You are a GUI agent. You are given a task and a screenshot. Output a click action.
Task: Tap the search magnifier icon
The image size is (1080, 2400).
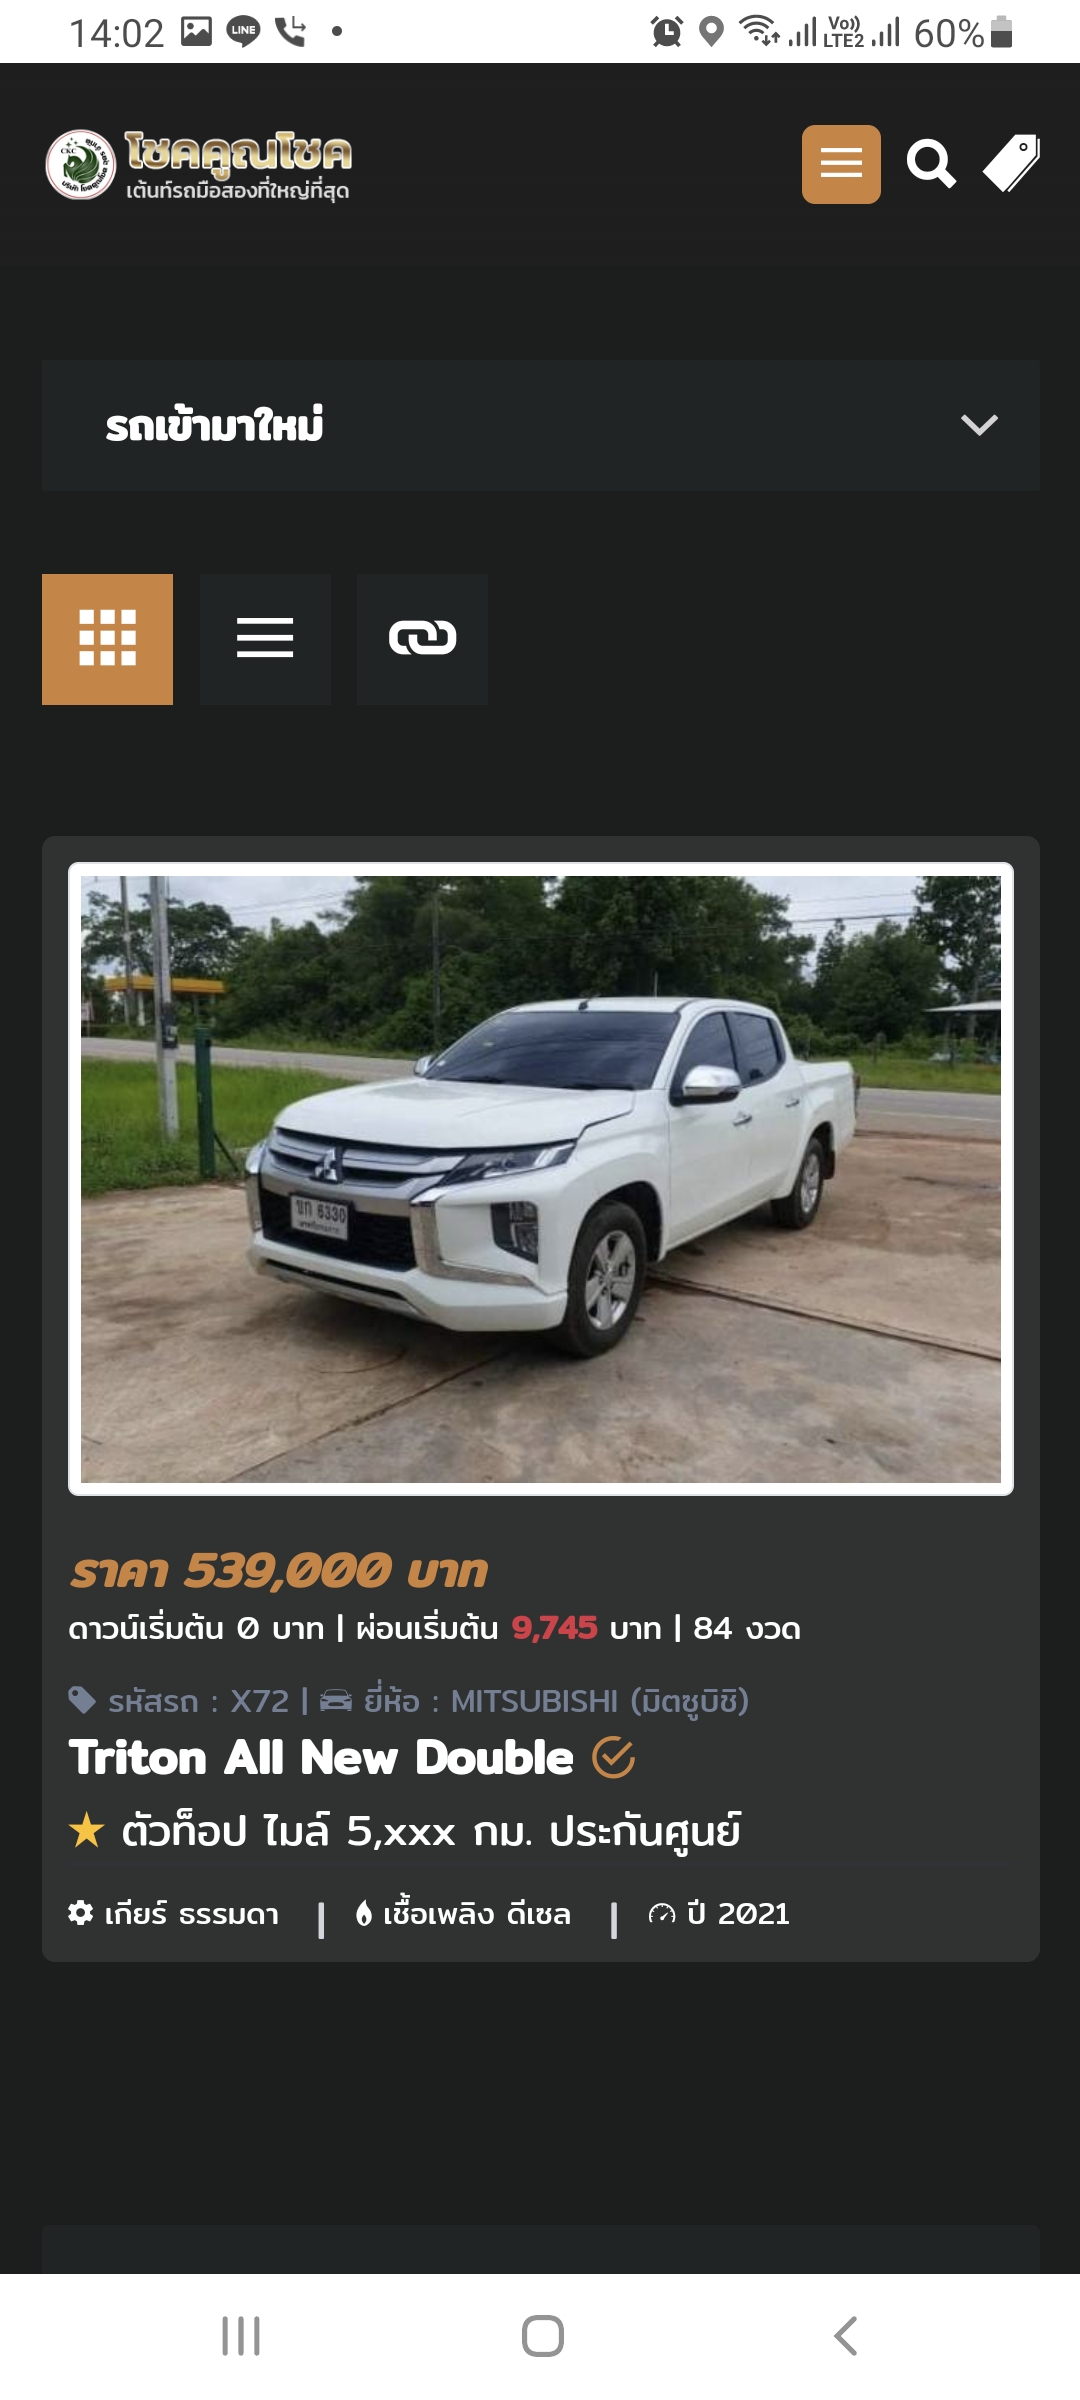(931, 164)
